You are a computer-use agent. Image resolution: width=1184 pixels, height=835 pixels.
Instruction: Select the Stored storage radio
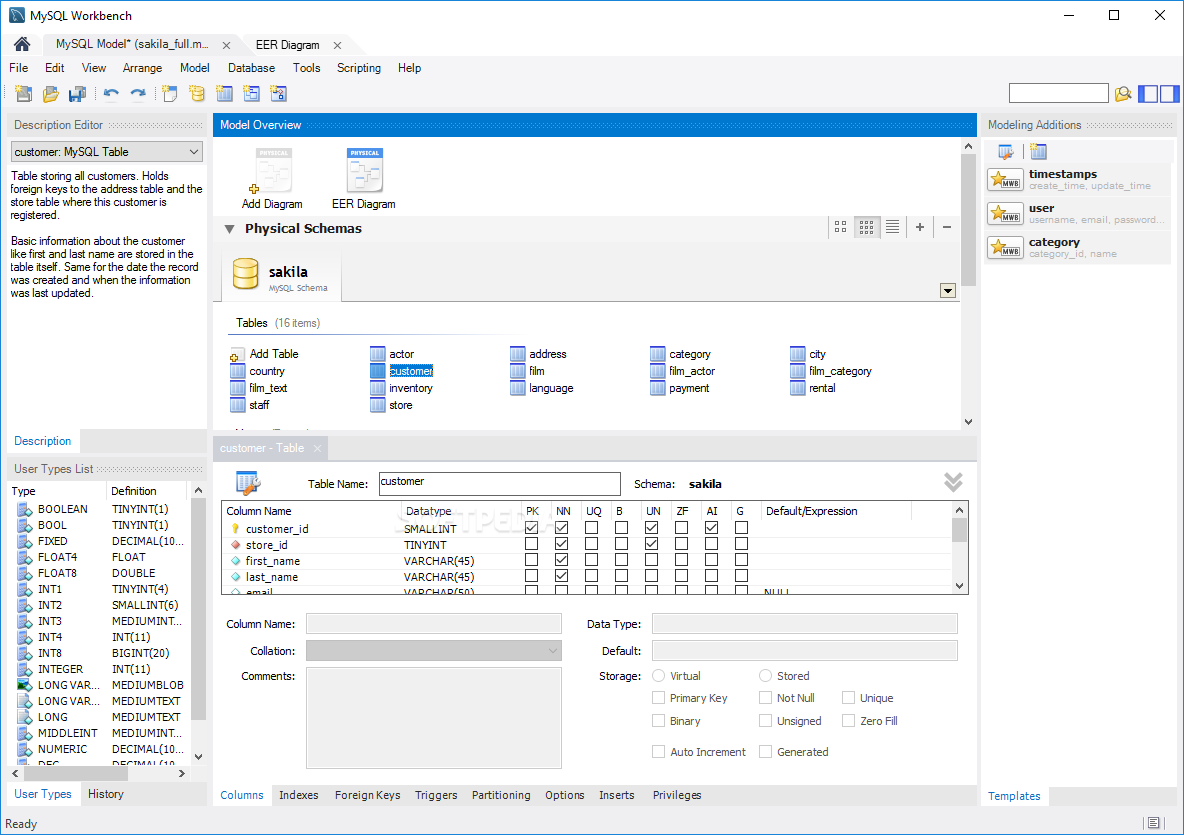coord(766,676)
